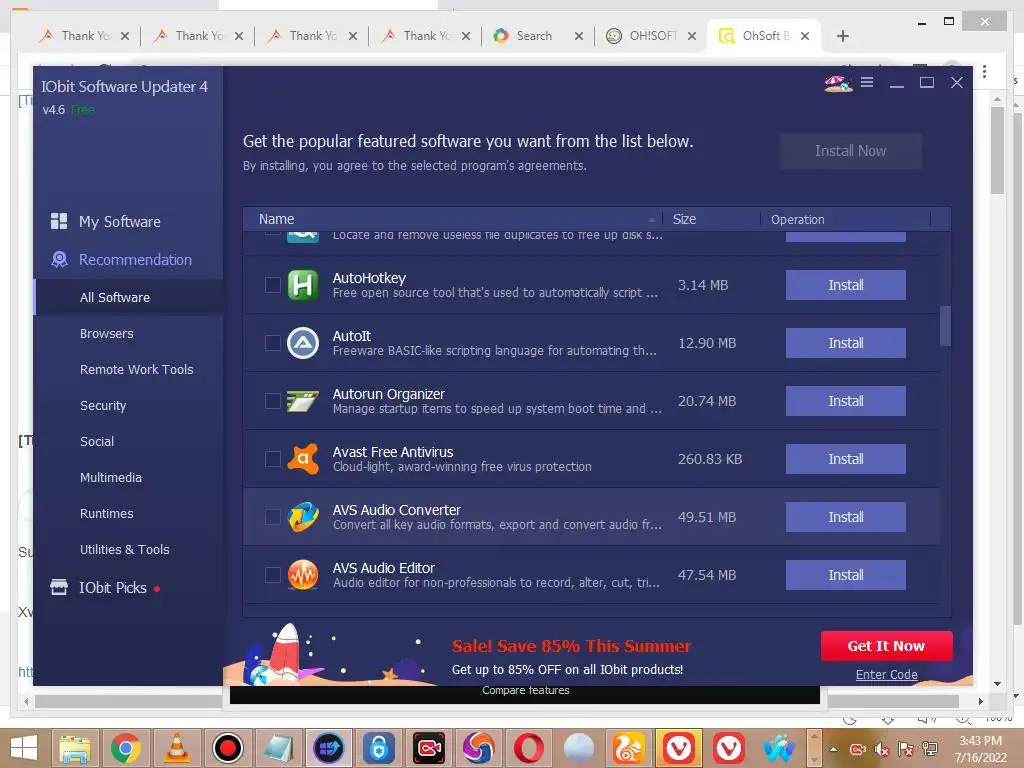Click the IObit Software Updater 4 title
1024x768 pixels.
pos(124,87)
